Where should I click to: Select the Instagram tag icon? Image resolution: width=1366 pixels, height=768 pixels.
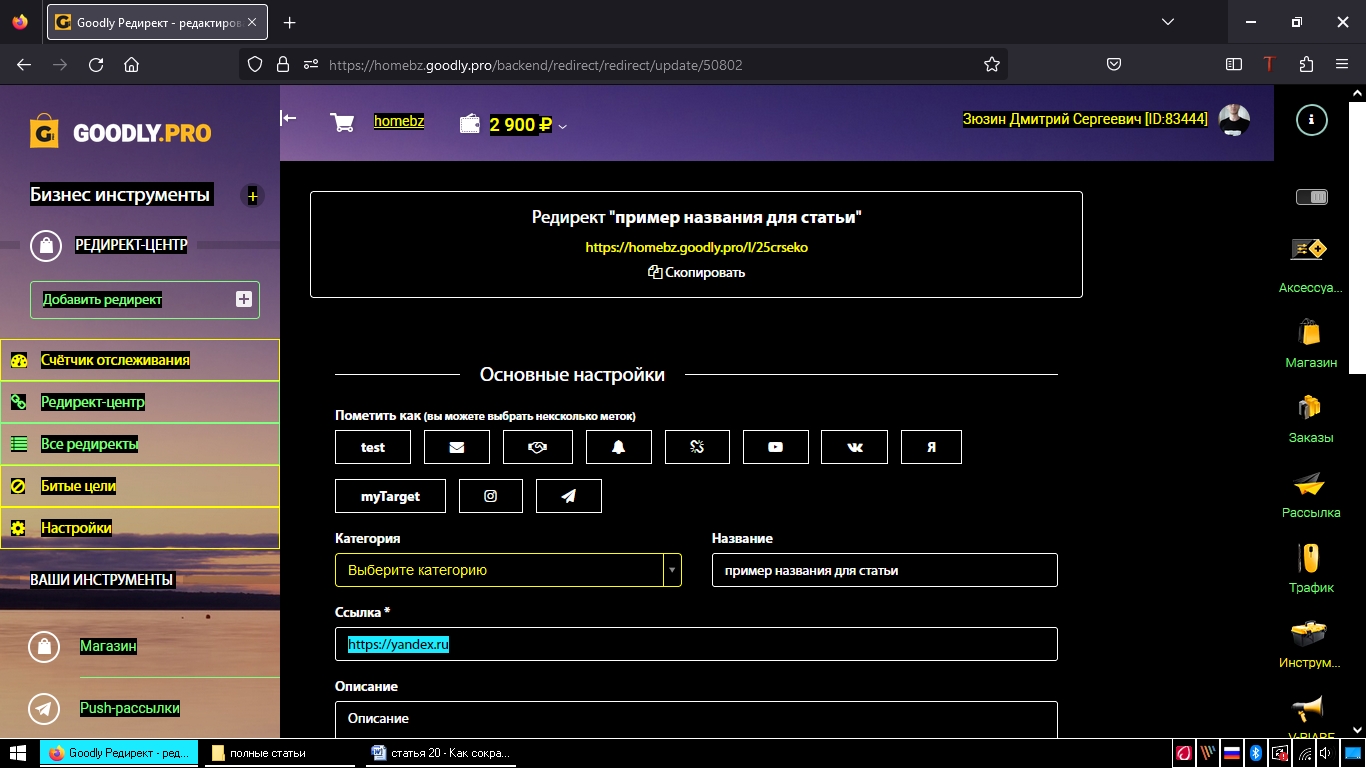point(490,496)
